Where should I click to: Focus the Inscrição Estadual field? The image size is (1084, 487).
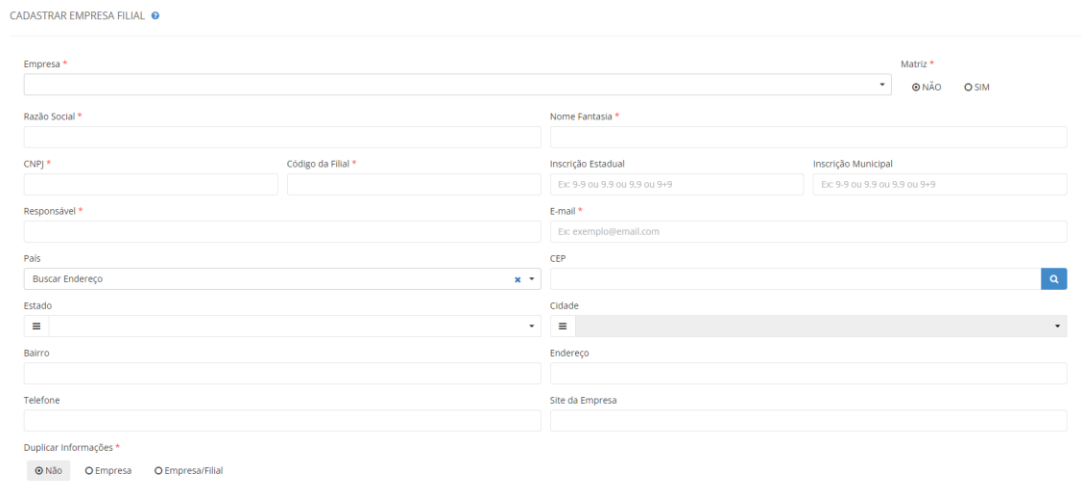pyautogui.click(x=676, y=185)
